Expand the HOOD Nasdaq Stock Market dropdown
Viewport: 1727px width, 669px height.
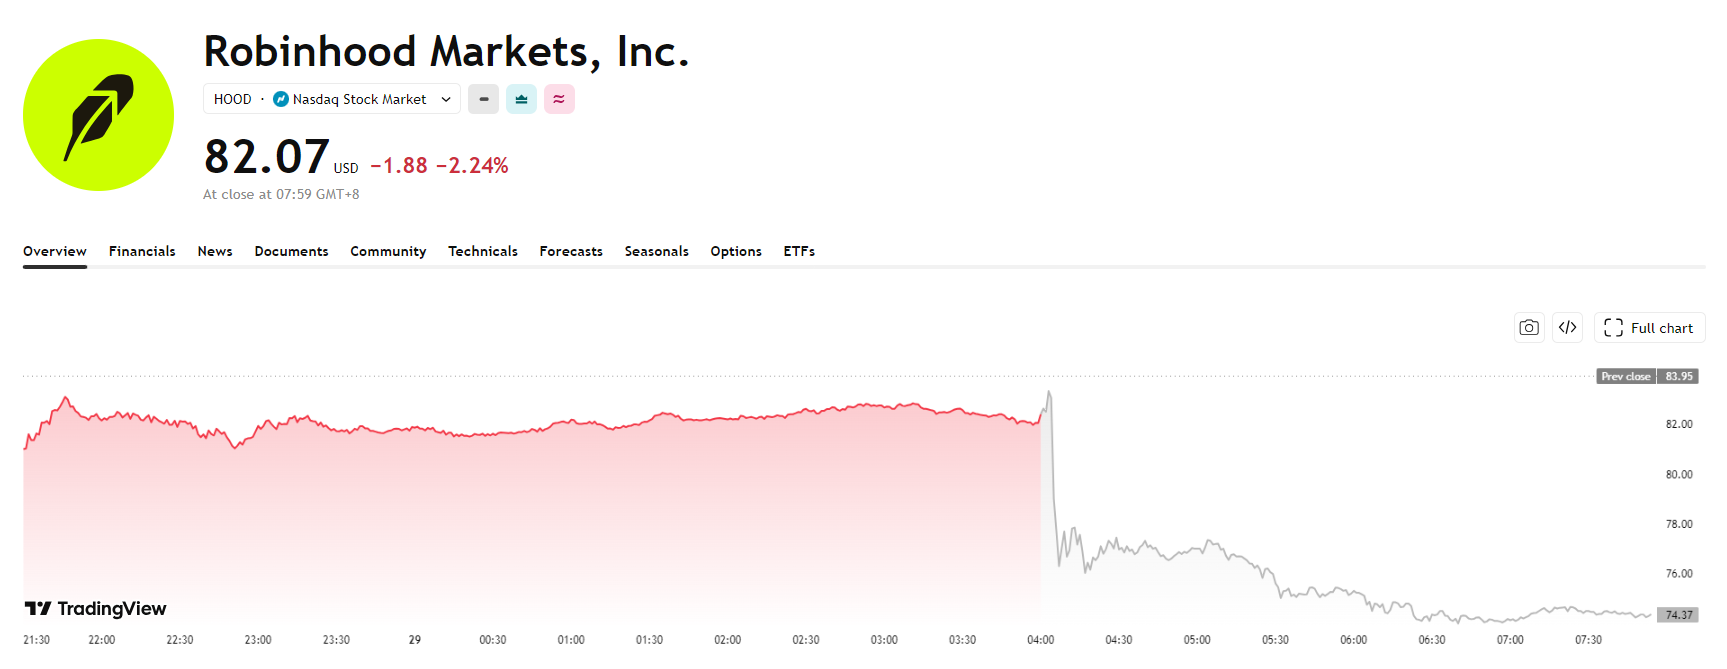[331, 99]
